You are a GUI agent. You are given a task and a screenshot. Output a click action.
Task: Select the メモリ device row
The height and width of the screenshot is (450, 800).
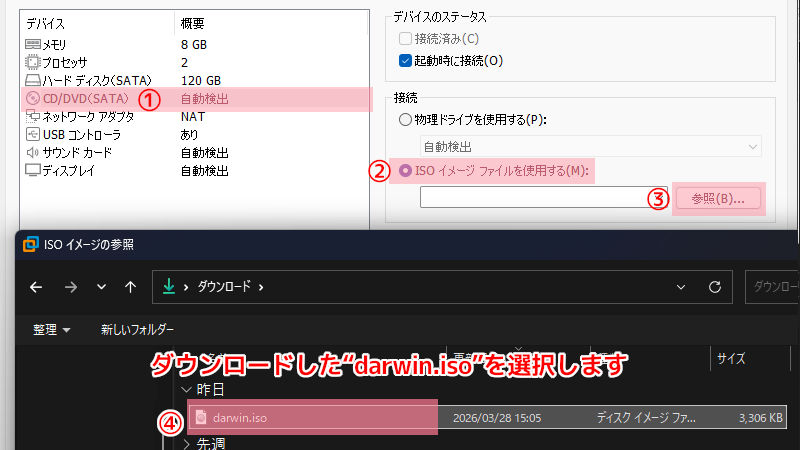click(x=194, y=44)
